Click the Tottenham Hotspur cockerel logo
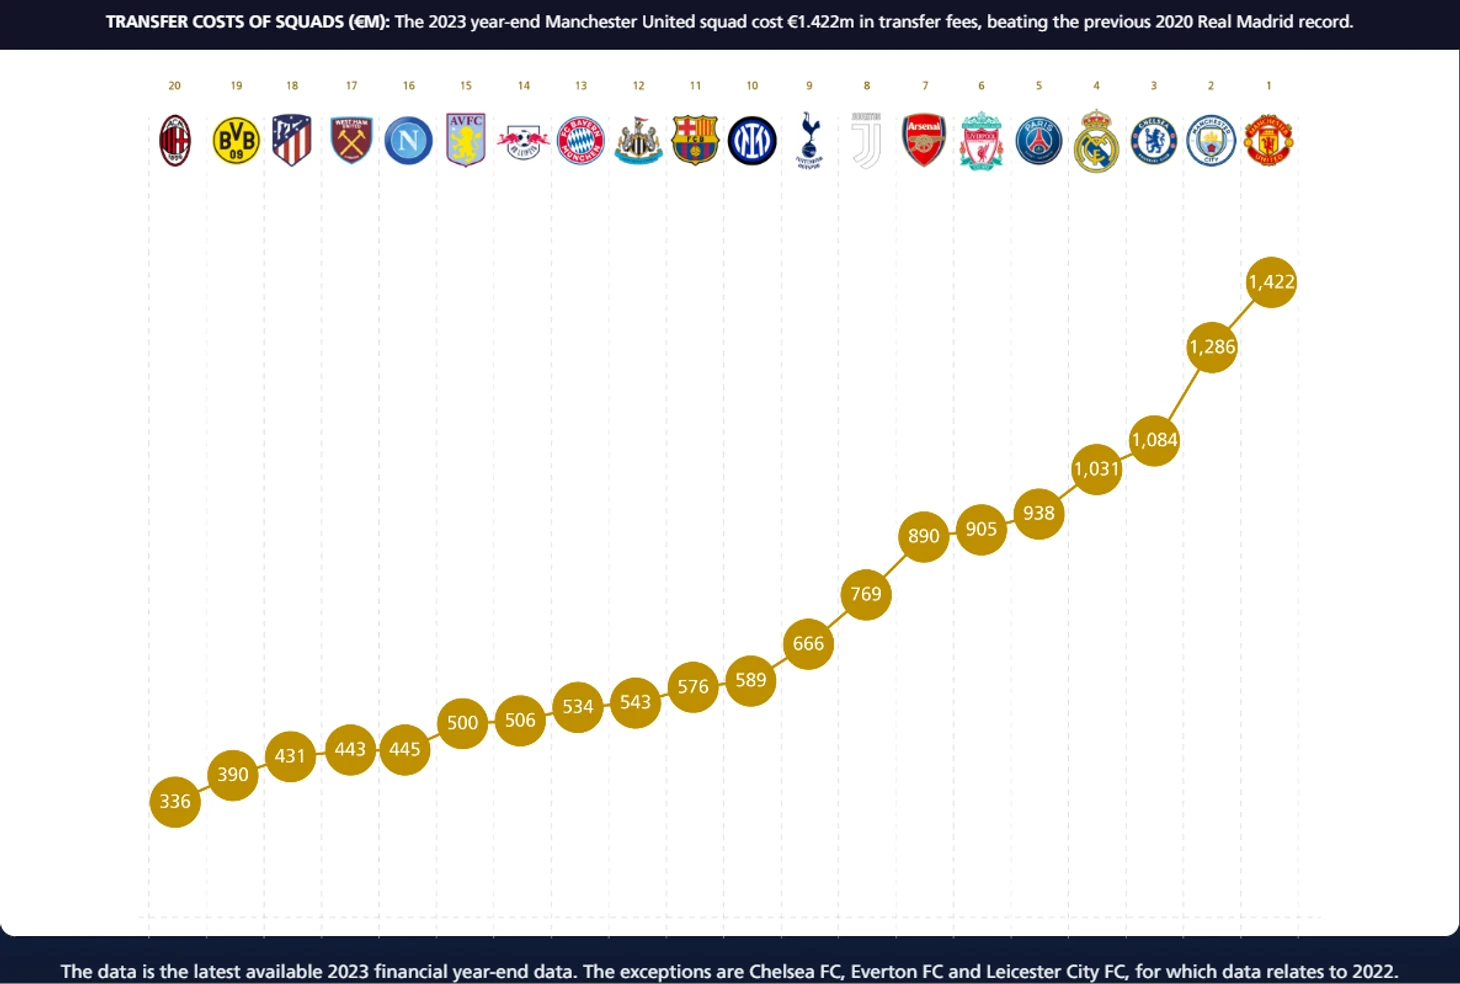Viewport: 1460px width, 984px height. 810,140
